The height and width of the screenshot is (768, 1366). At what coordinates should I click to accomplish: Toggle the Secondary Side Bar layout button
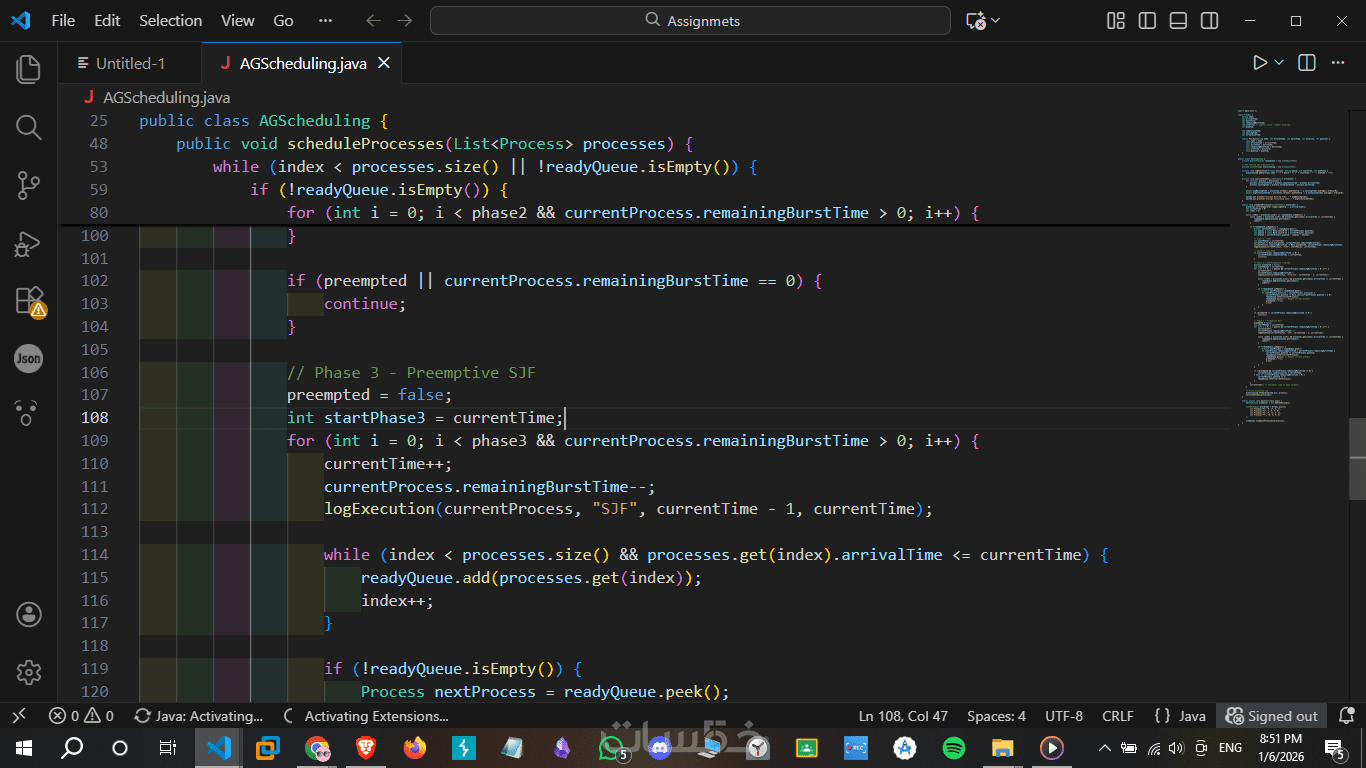pyautogui.click(x=1209, y=21)
